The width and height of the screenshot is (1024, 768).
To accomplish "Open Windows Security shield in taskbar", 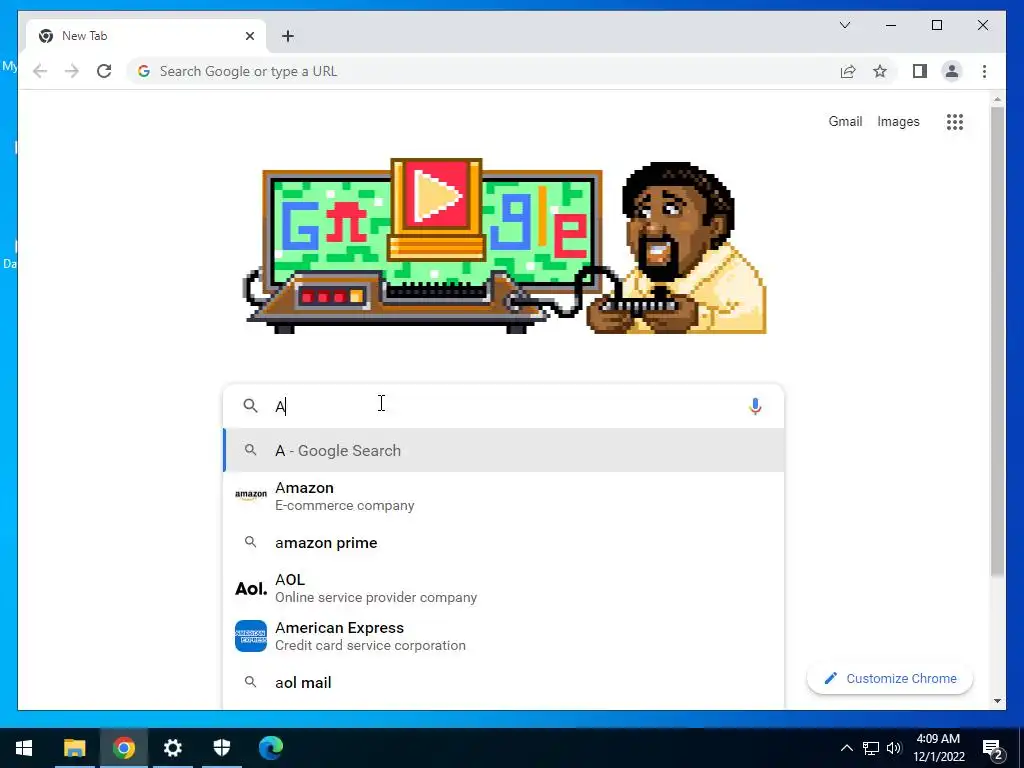I will tap(222, 748).
